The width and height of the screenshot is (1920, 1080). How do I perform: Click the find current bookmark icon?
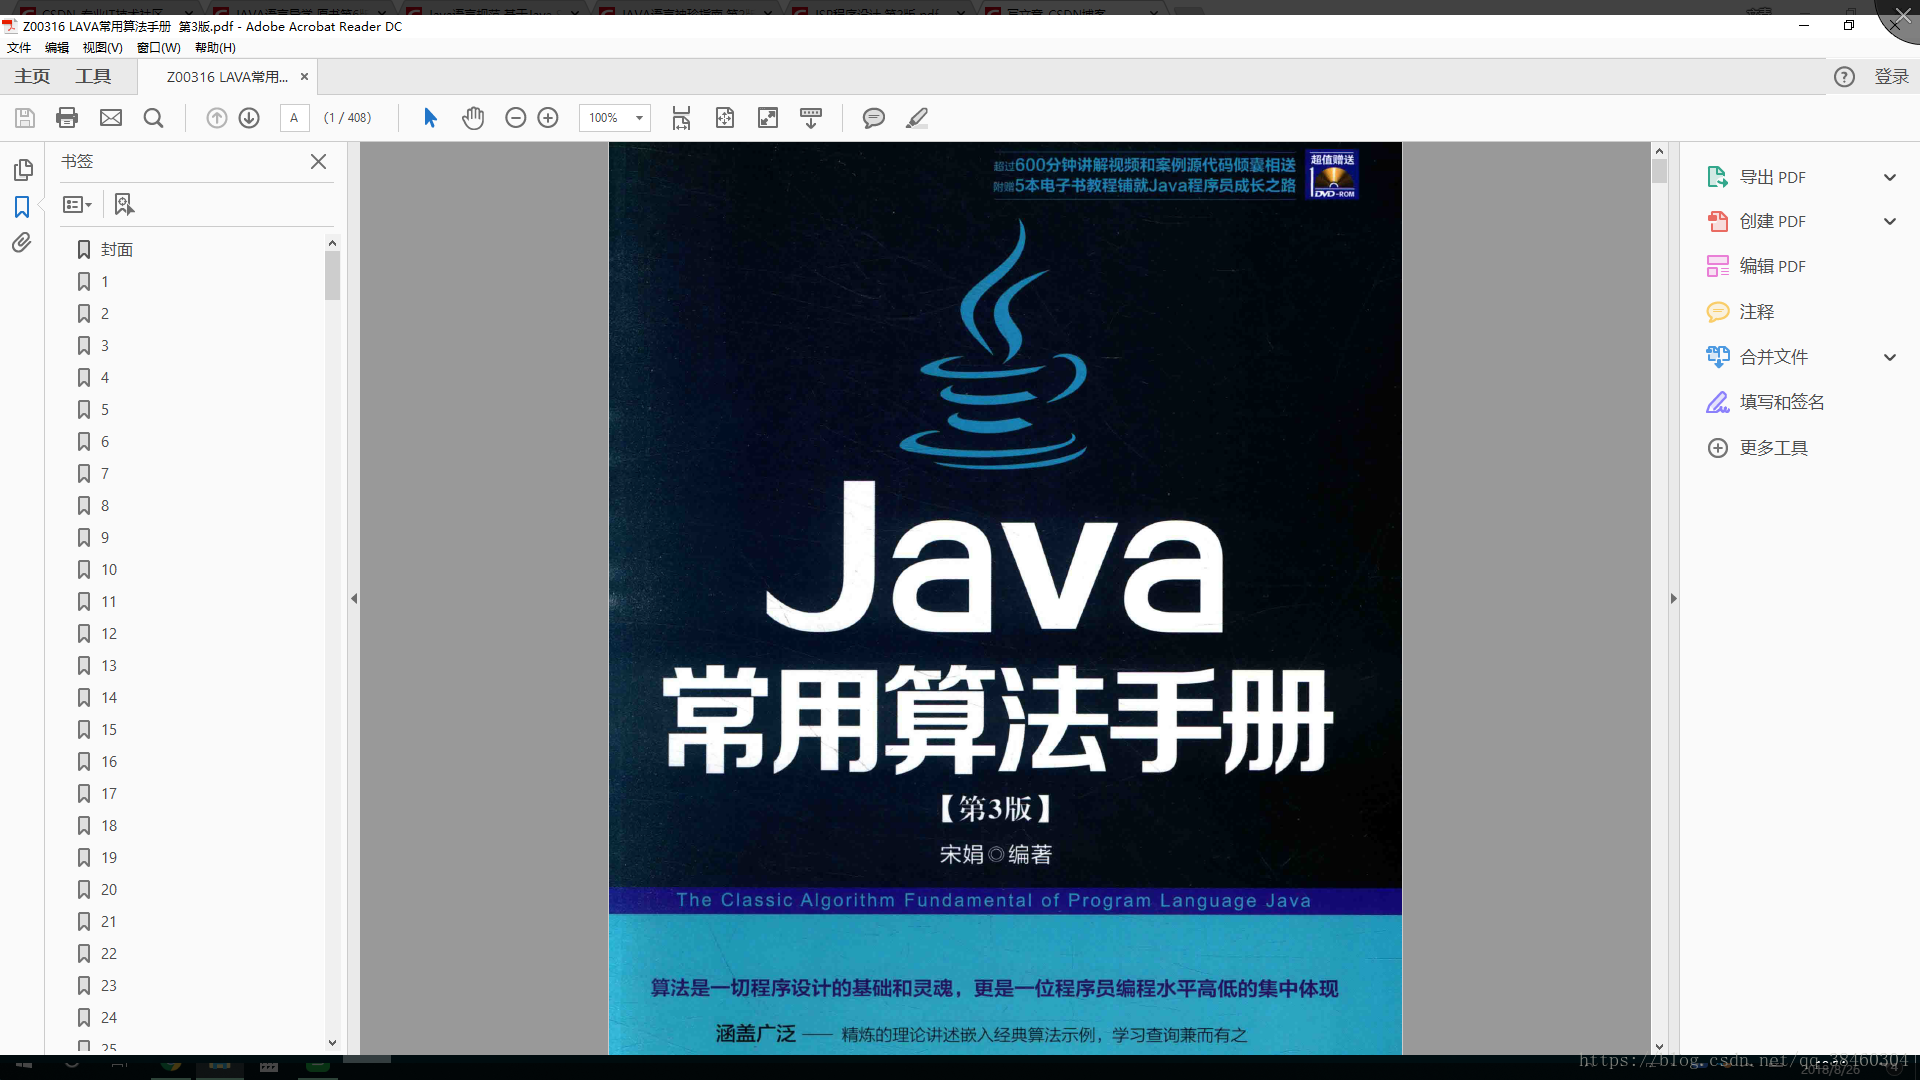coord(123,205)
